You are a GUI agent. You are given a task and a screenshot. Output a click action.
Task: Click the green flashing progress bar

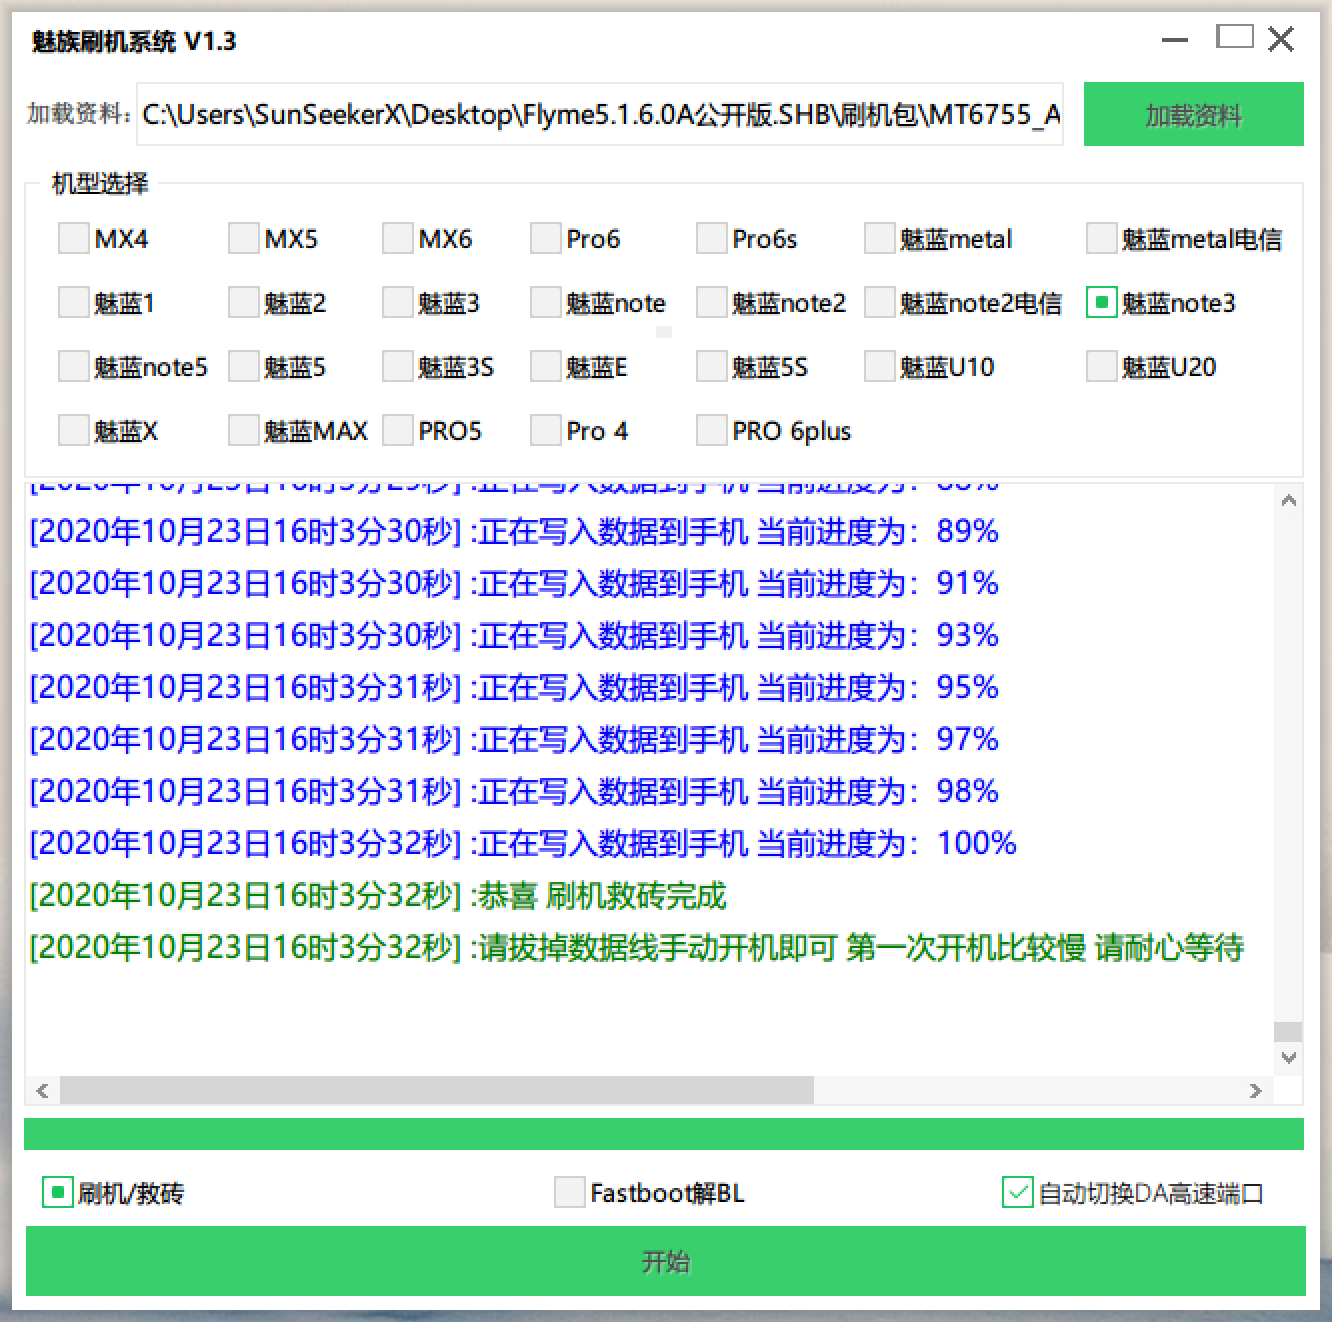click(x=664, y=1134)
